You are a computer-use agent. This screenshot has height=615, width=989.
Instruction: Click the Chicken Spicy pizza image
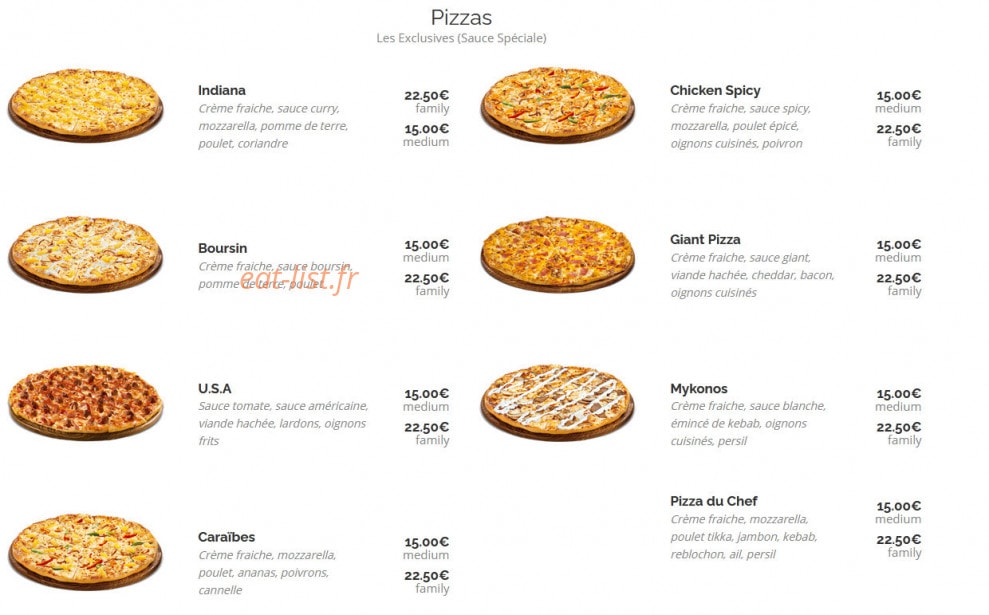558,105
